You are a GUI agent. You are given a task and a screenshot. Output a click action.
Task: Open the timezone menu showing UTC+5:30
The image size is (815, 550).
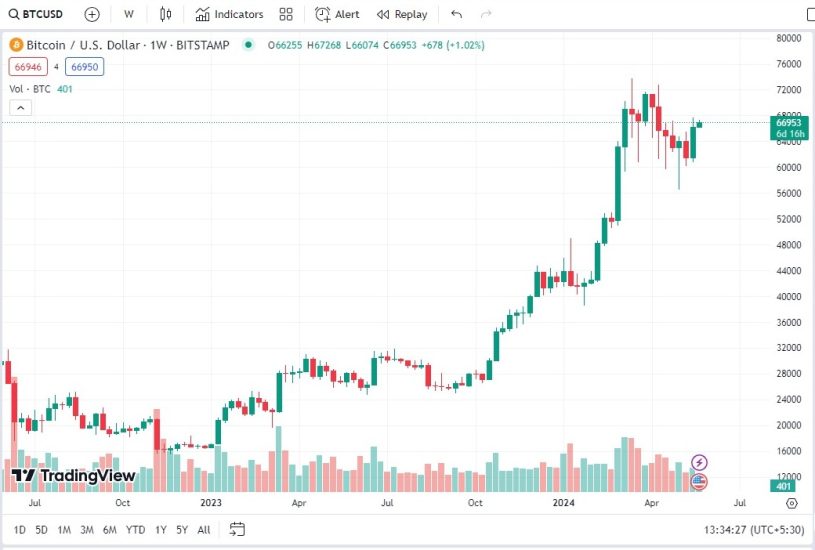777,530
